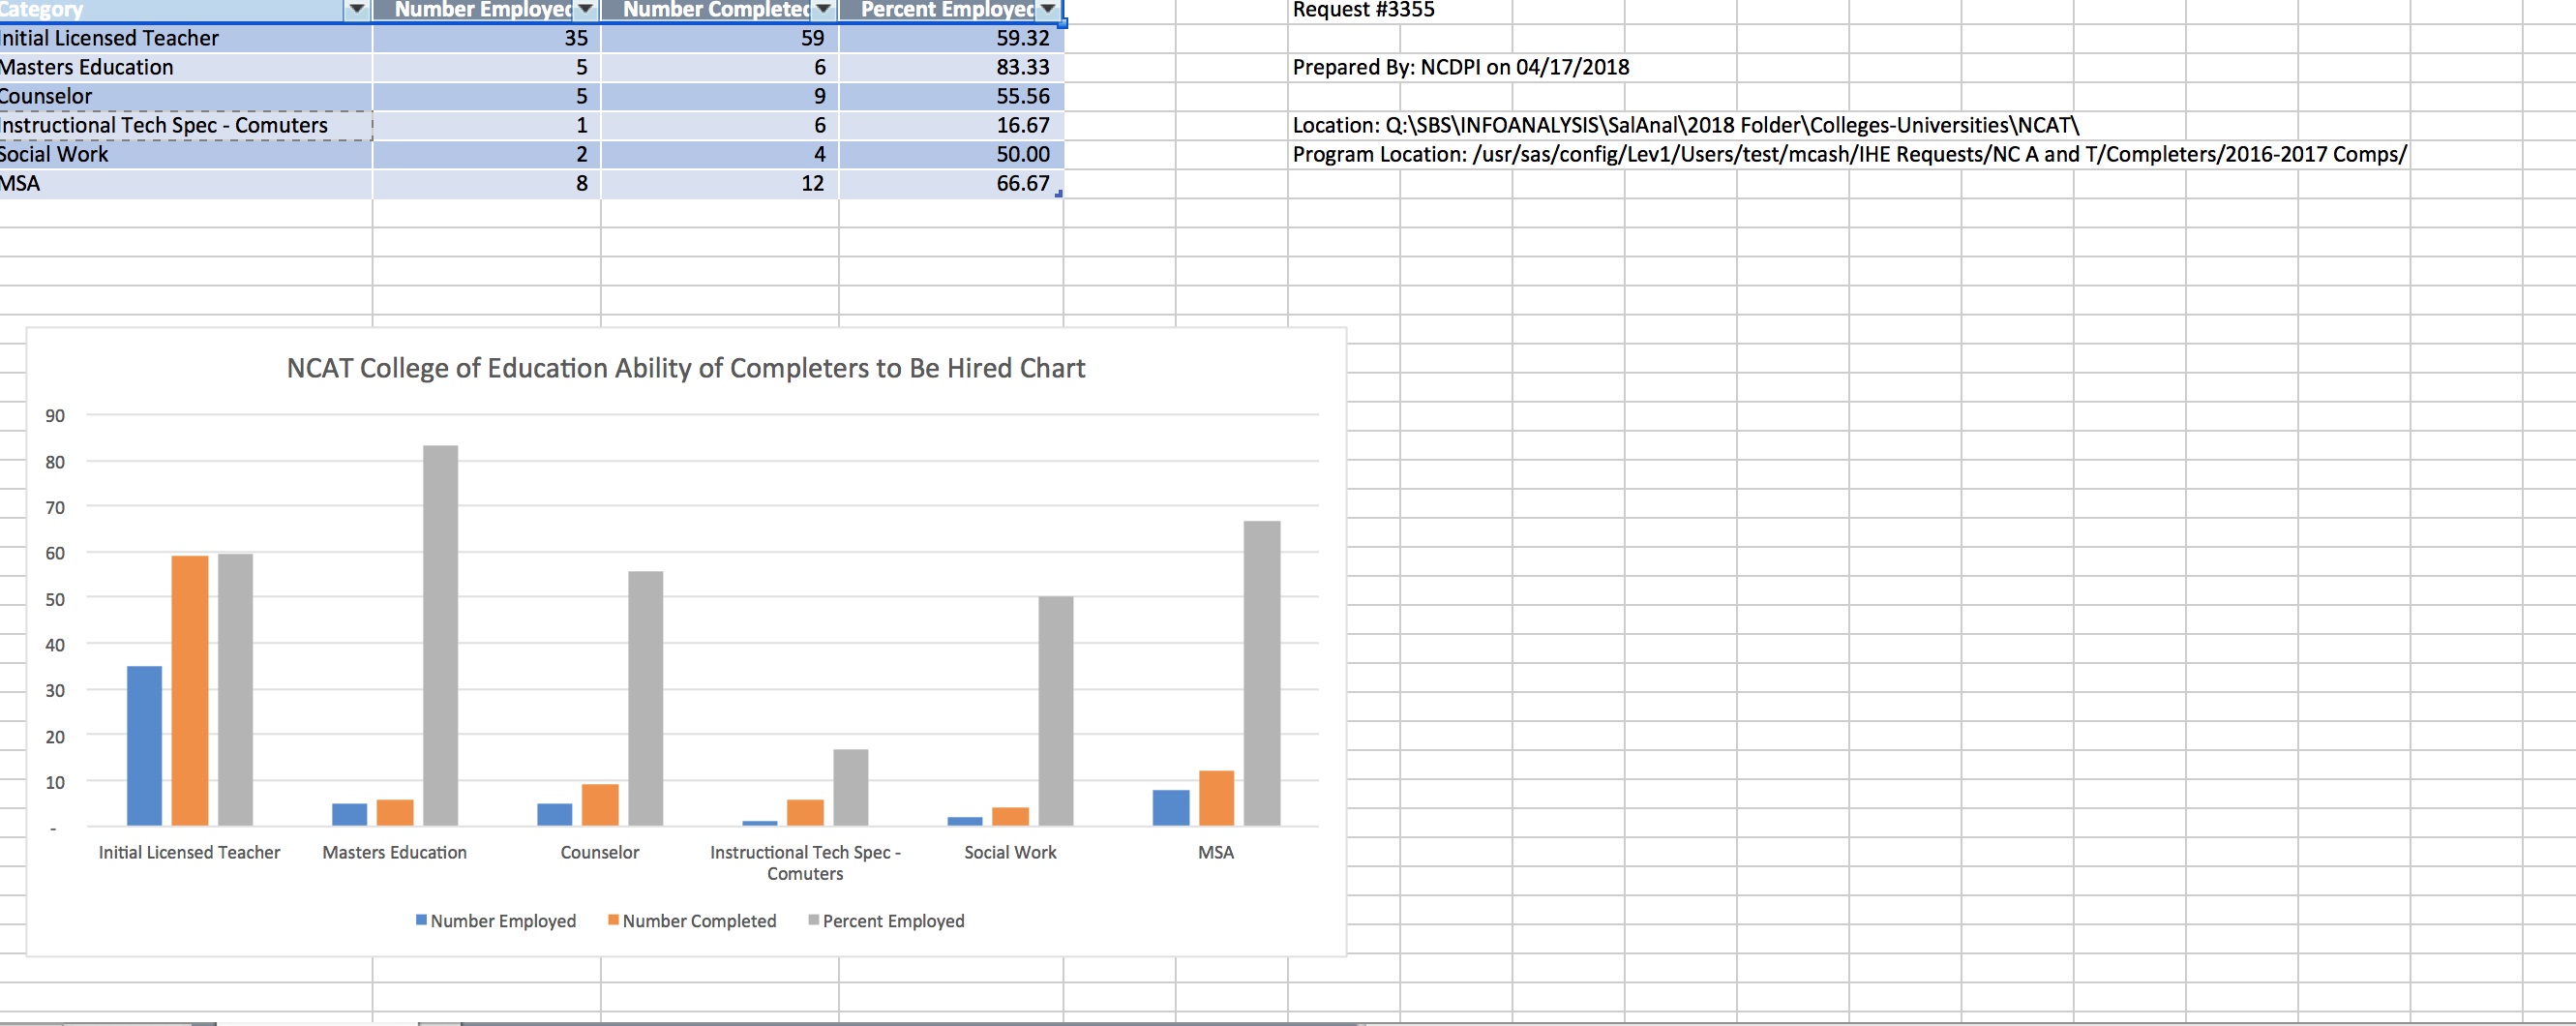This screenshot has width=2576, height=1026.
Task: Select the blue Number Employed legend marker
Action: pyautogui.click(x=421, y=920)
